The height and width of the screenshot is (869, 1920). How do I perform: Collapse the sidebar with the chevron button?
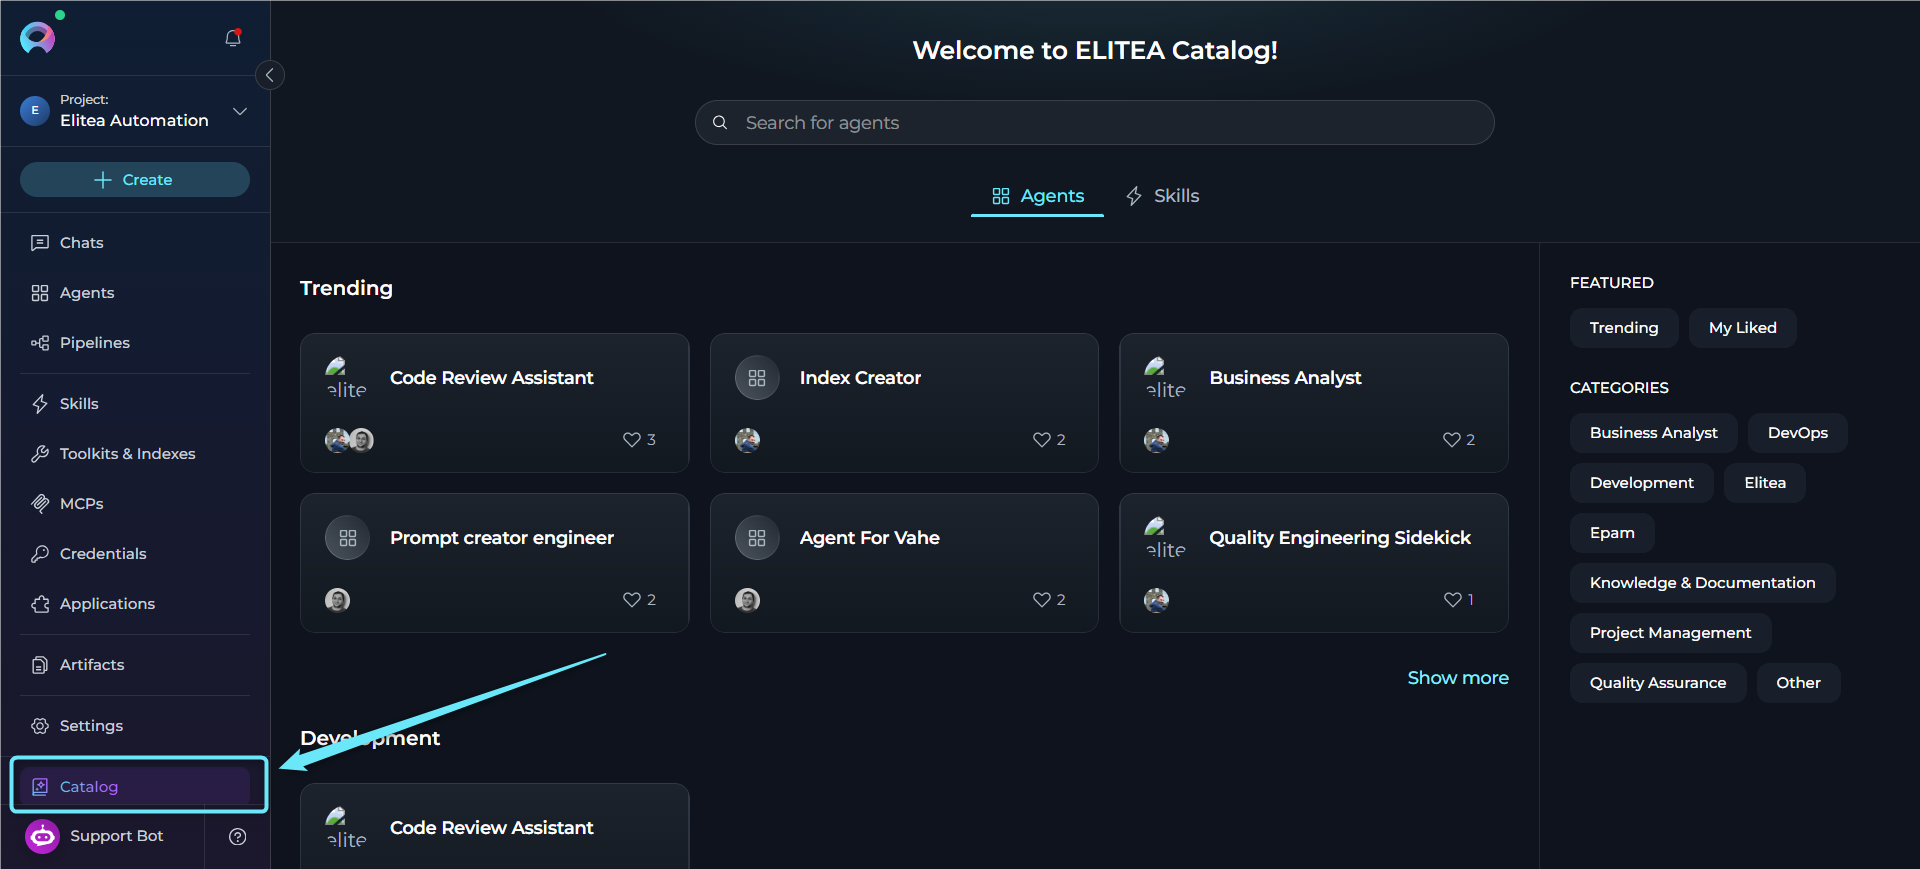click(270, 75)
